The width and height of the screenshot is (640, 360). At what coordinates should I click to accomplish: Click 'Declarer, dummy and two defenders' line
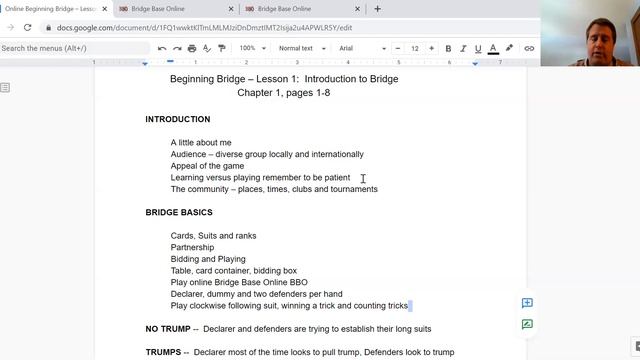pyautogui.click(x=256, y=294)
